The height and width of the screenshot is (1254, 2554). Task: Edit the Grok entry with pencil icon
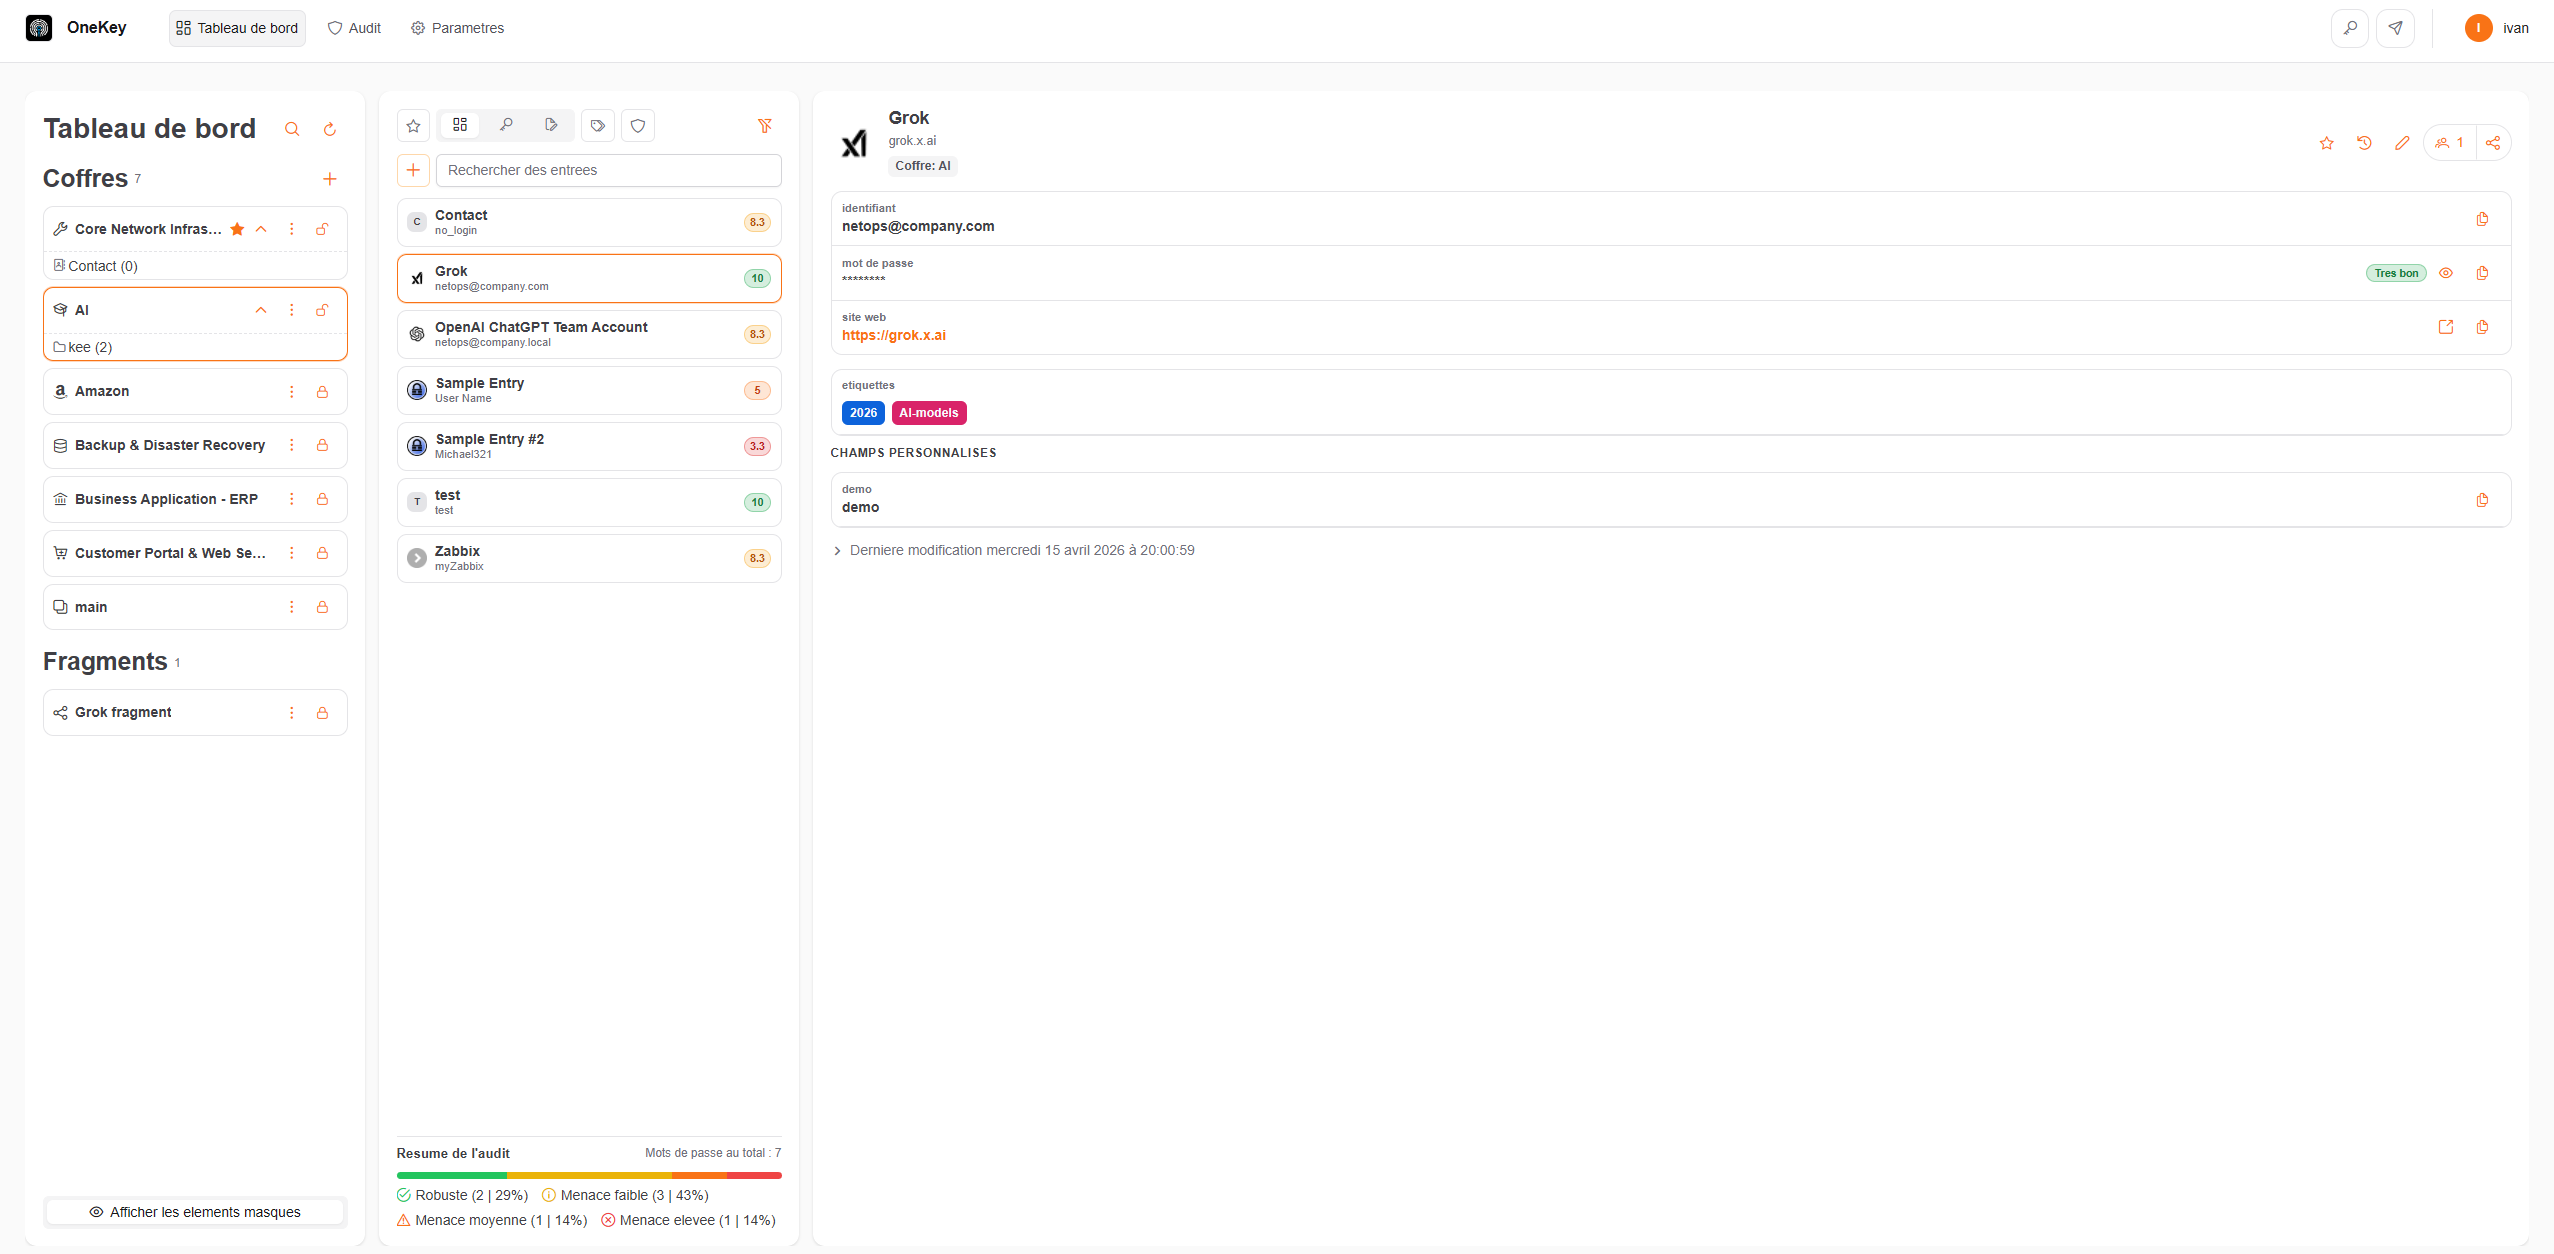click(2402, 143)
